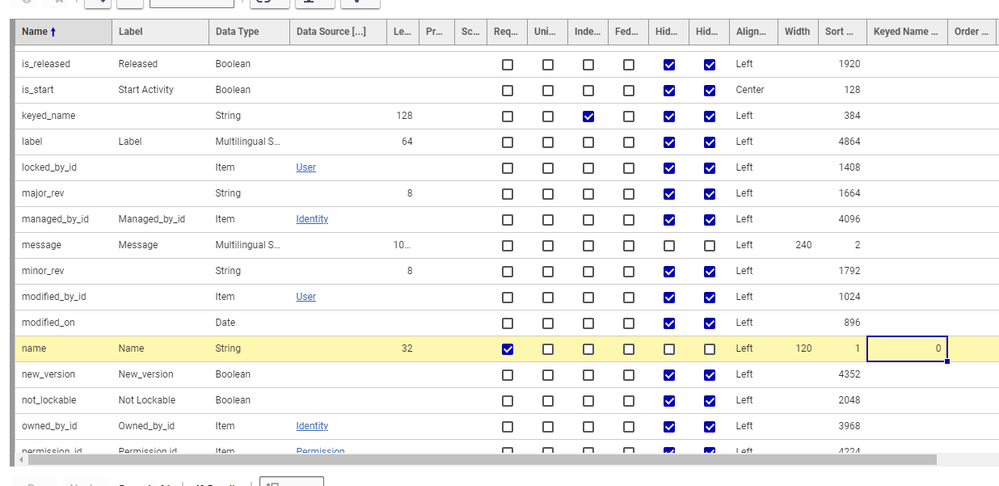999x486 pixels.
Task: Tick the Required checkbox for minor_rev row
Action: pos(507,271)
